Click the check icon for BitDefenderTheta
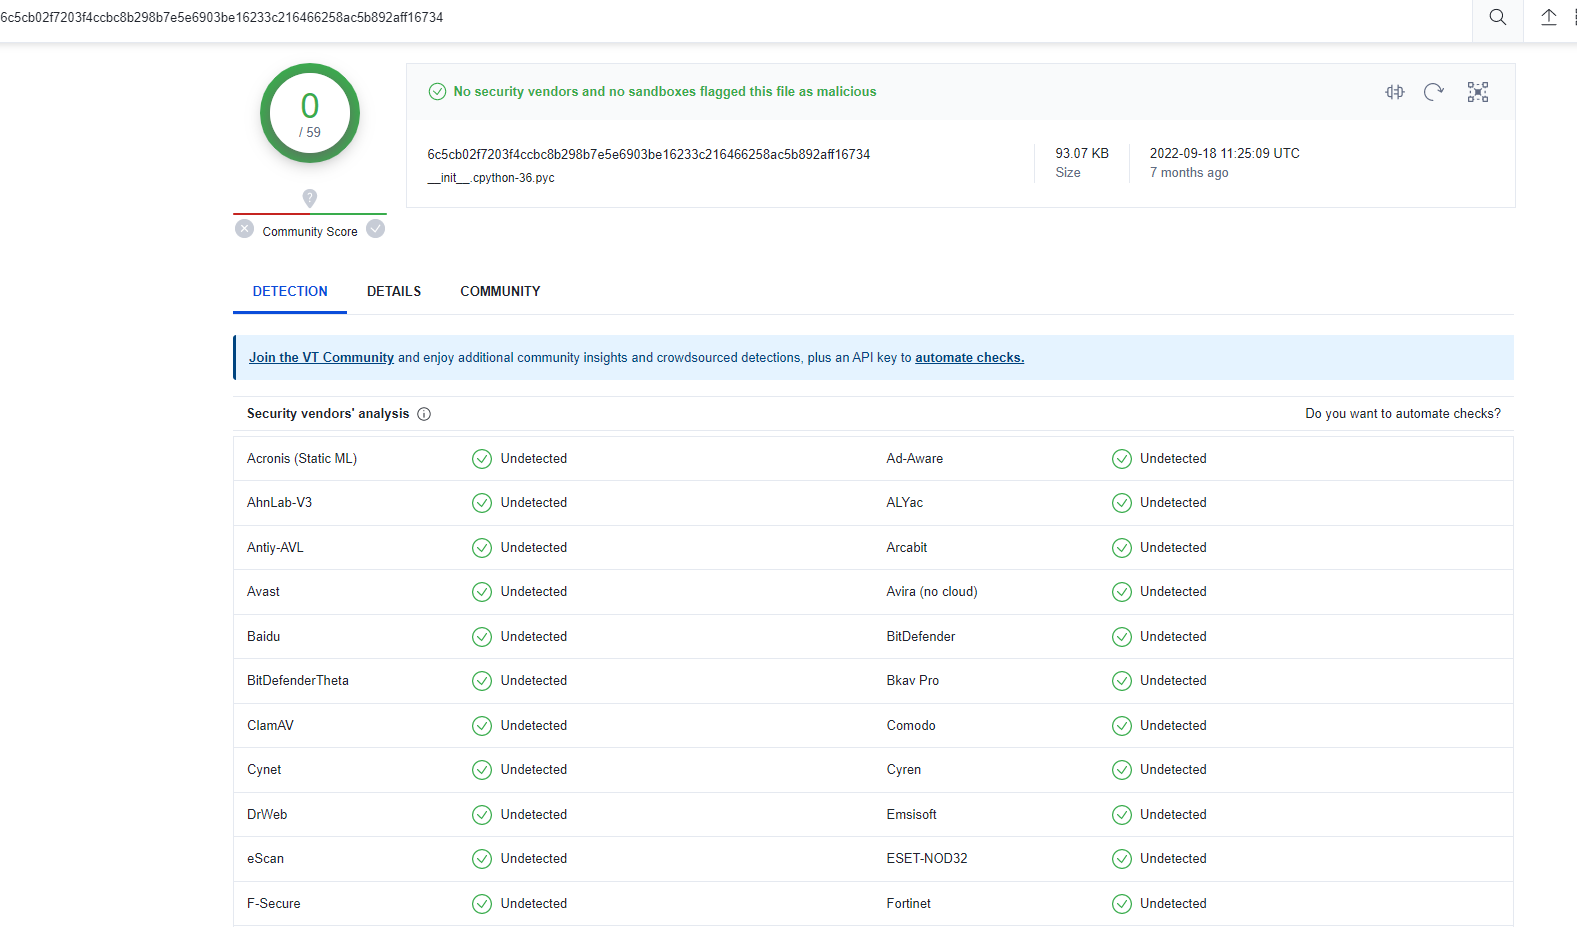The image size is (1577, 927). (482, 681)
